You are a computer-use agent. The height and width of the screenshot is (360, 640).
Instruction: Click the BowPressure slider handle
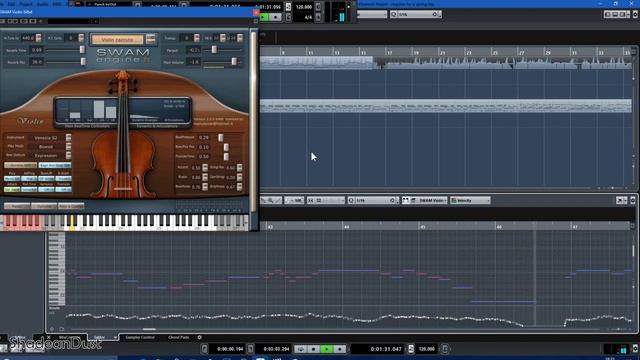pos(220,138)
